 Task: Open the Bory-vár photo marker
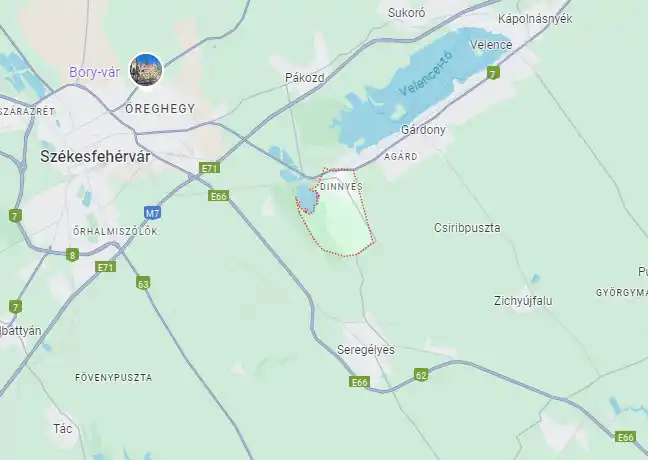click(146, 70)
